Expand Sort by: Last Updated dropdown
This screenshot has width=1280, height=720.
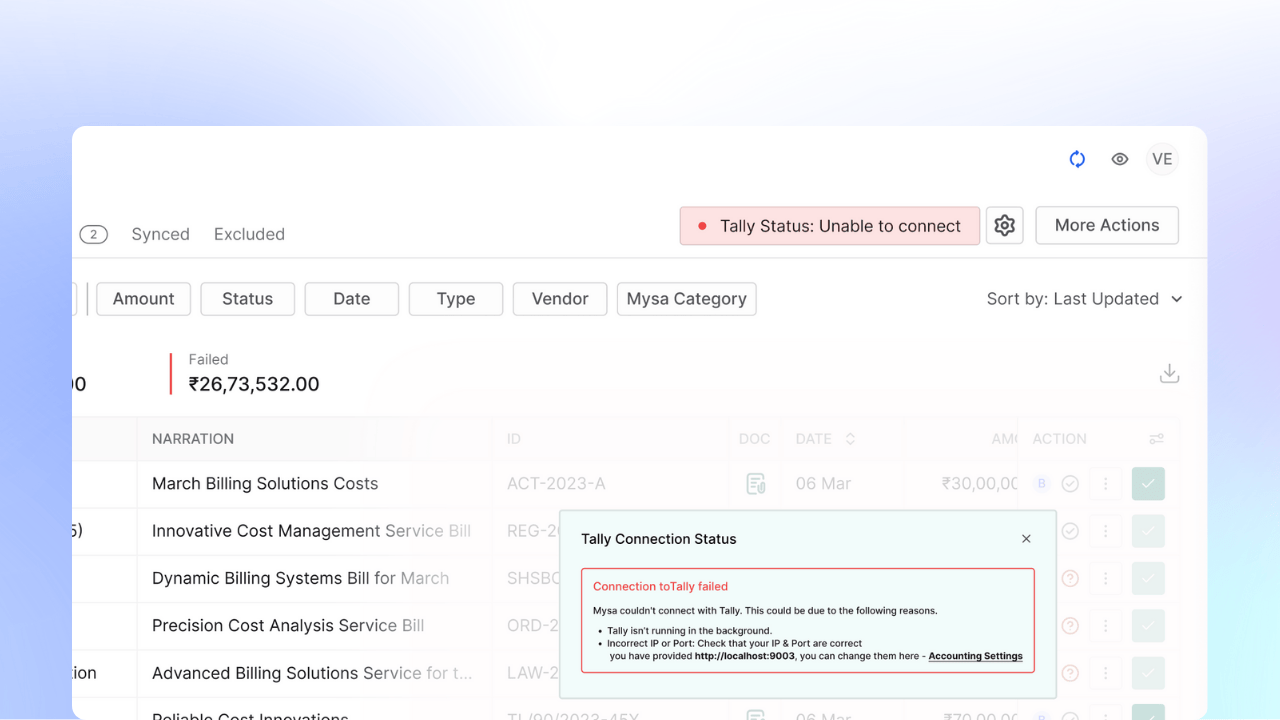pos(1084,299)
